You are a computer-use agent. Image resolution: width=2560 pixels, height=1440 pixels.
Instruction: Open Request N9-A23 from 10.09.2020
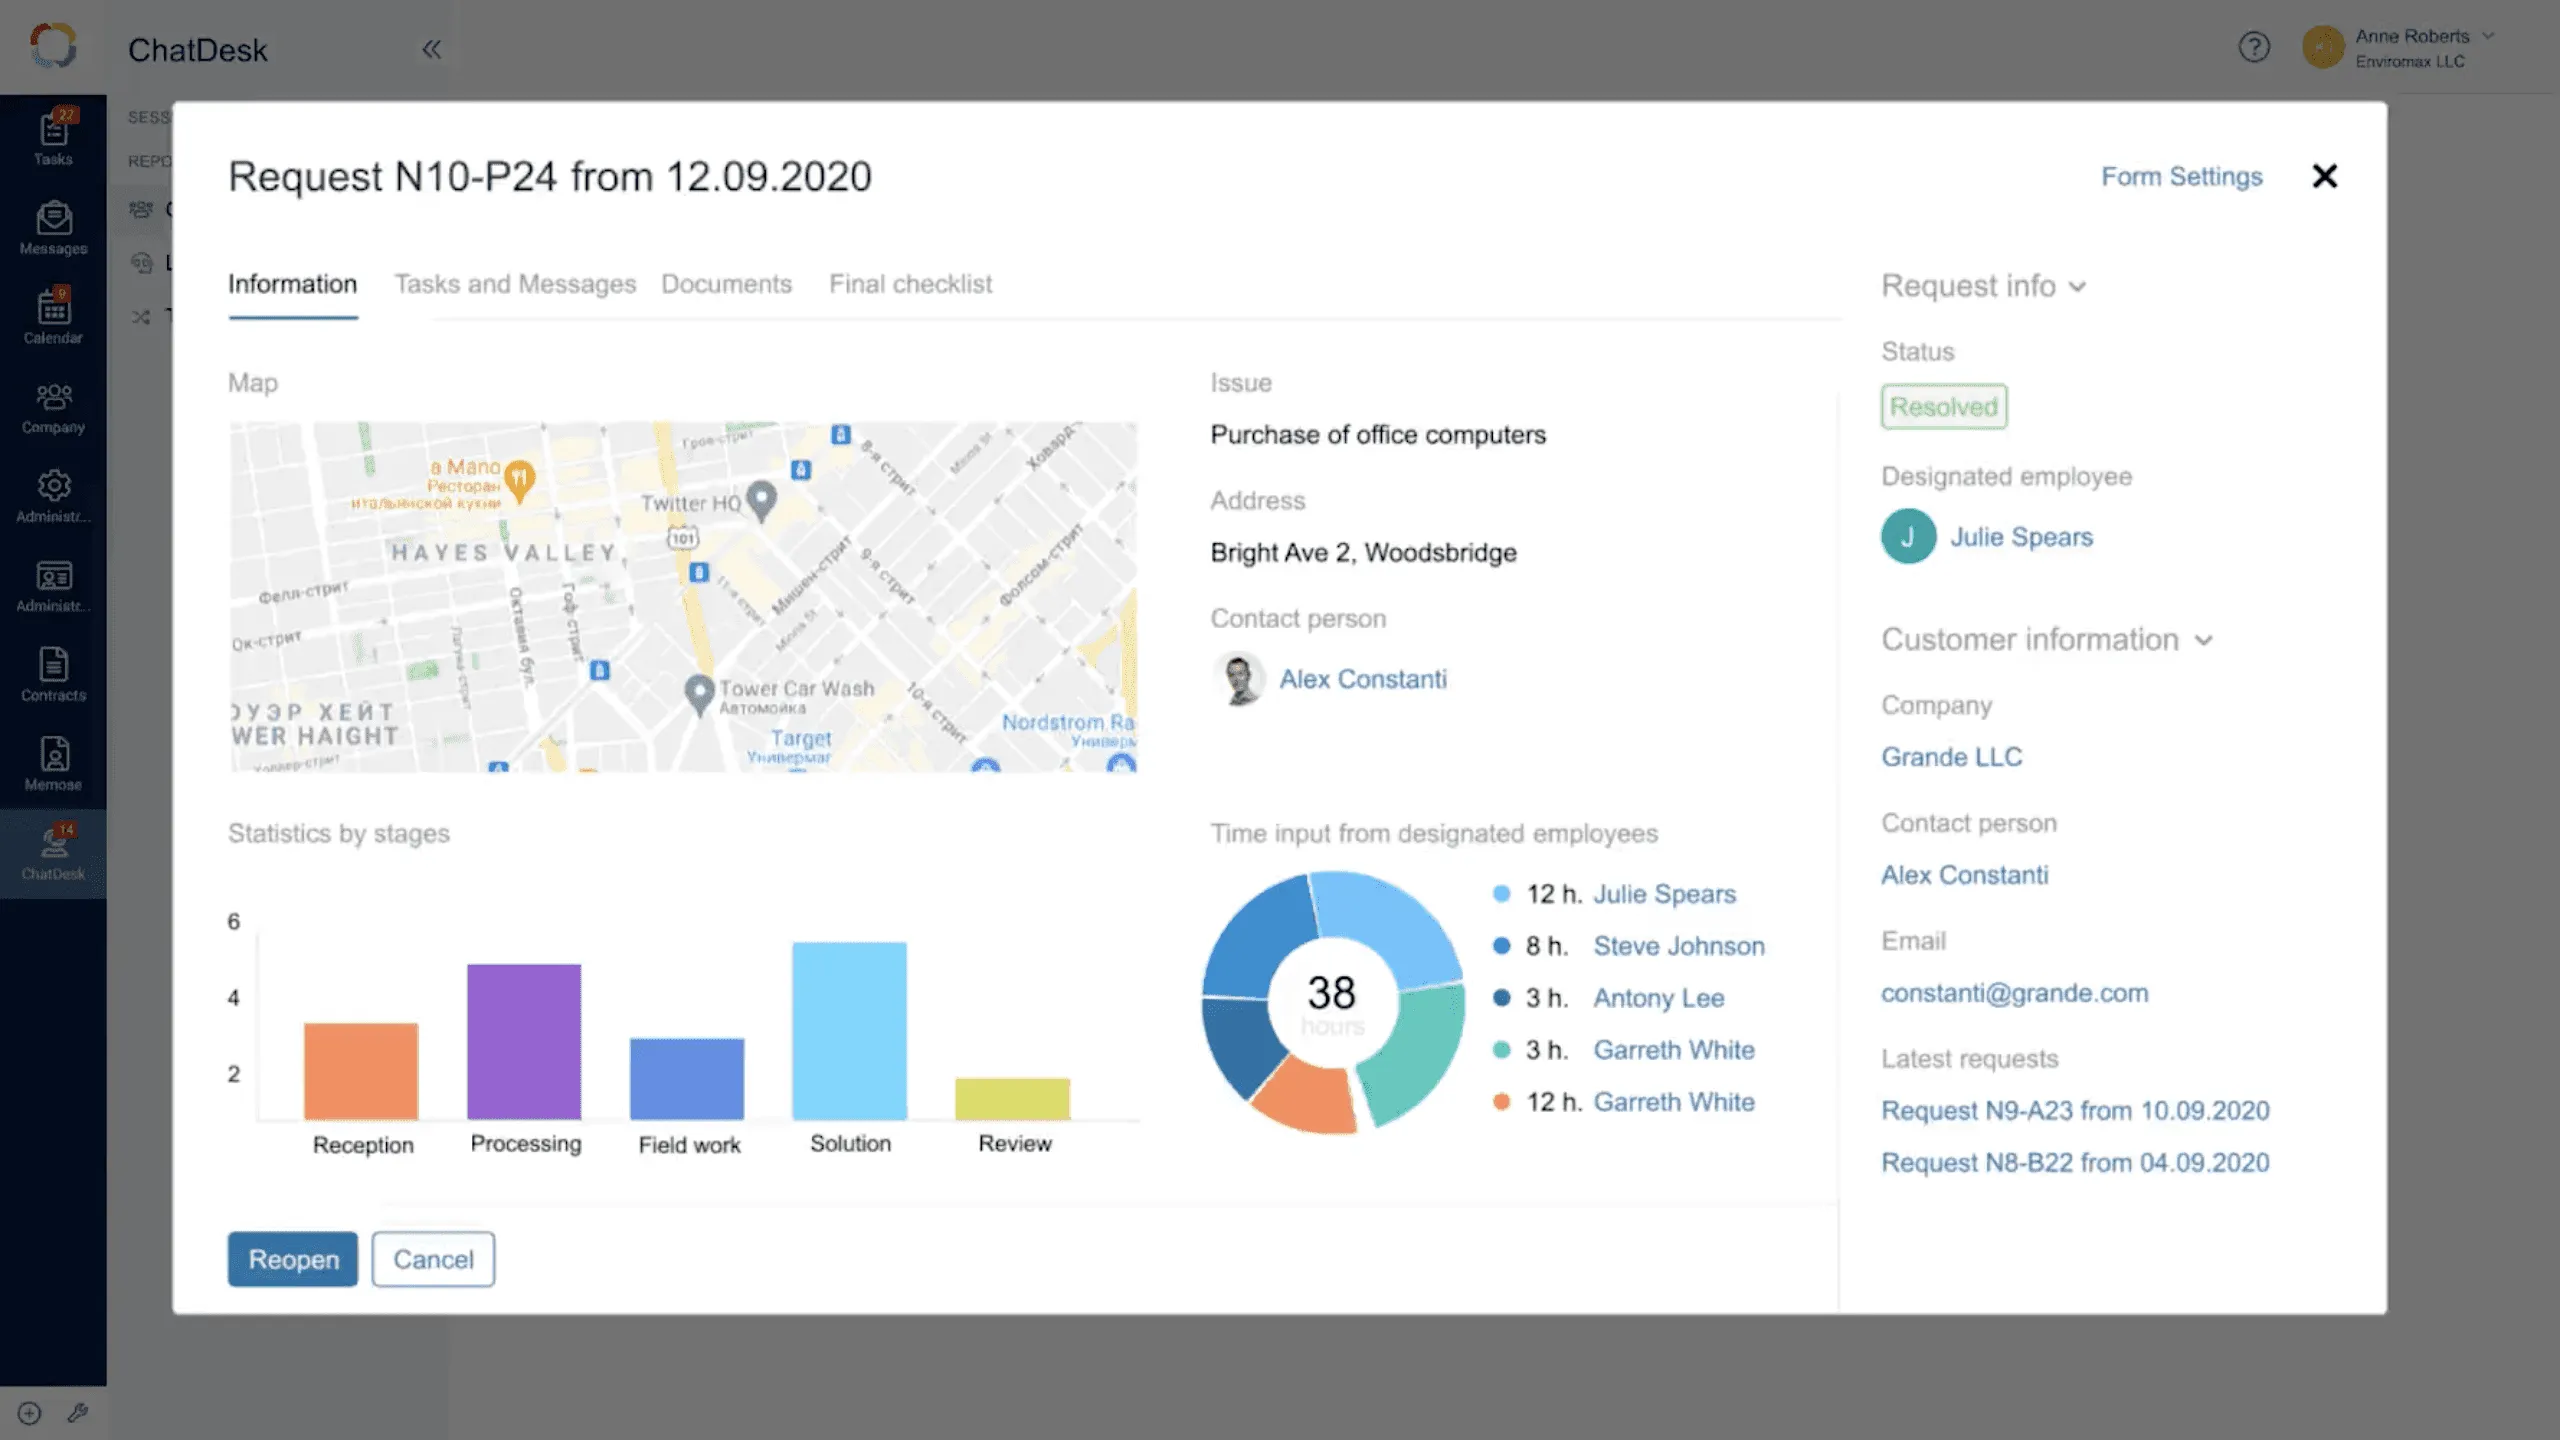click(x=2075, y=1111)
